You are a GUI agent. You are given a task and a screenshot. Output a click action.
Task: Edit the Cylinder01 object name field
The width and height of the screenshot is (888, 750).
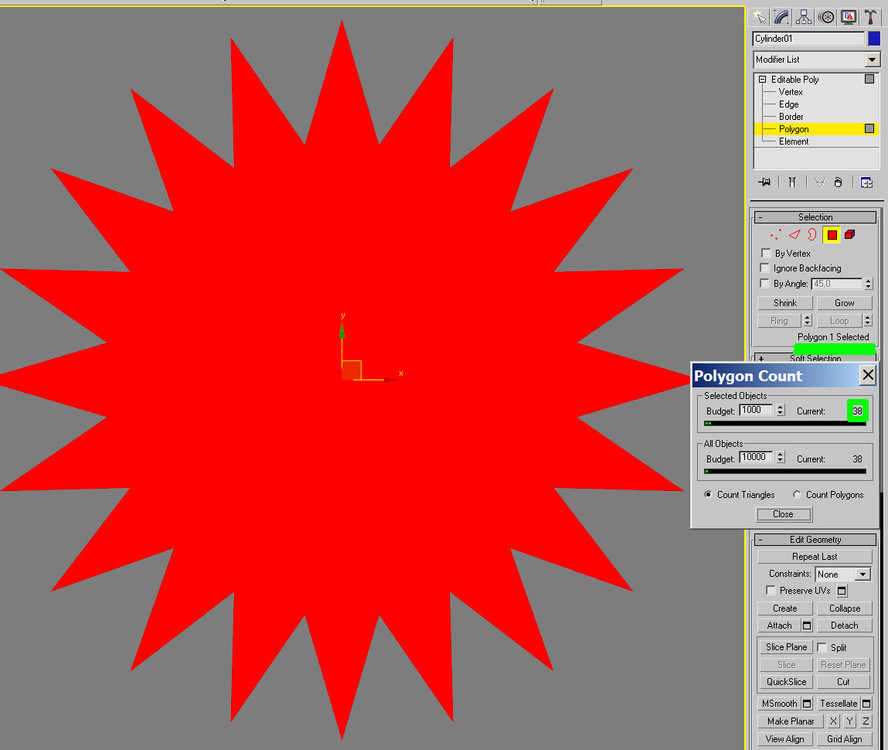[x=809, y=39]
